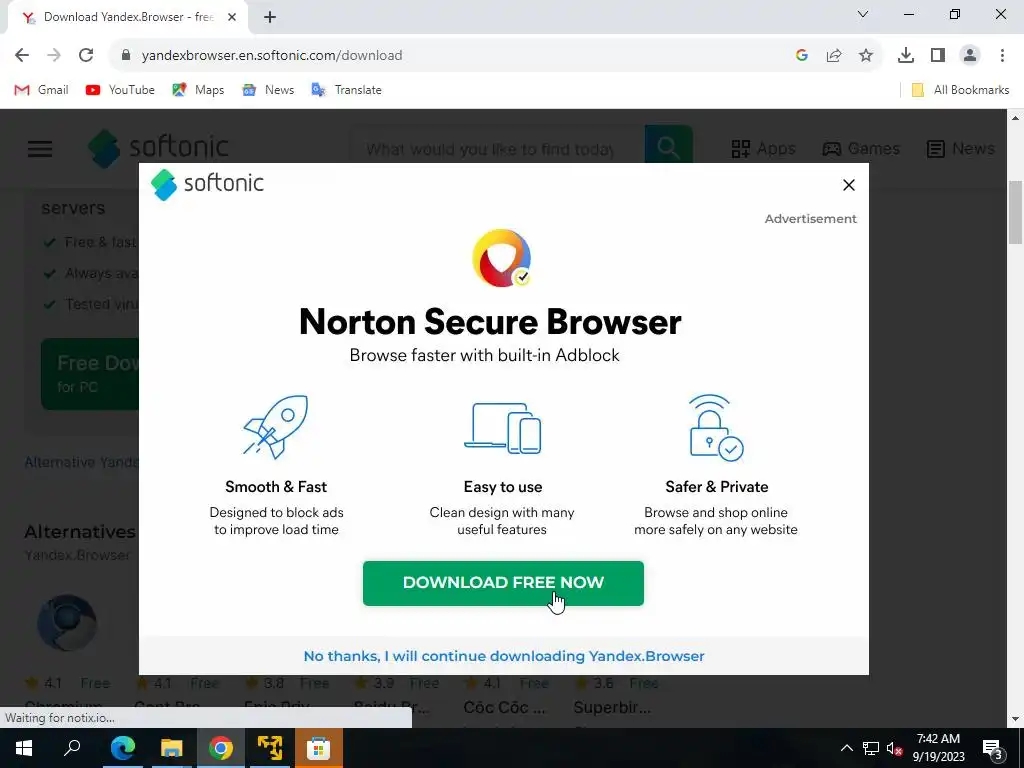Viewport: 1024px width, 768px height.
Task: Open Chrome downloads tray
Action: tap(906, 56)
